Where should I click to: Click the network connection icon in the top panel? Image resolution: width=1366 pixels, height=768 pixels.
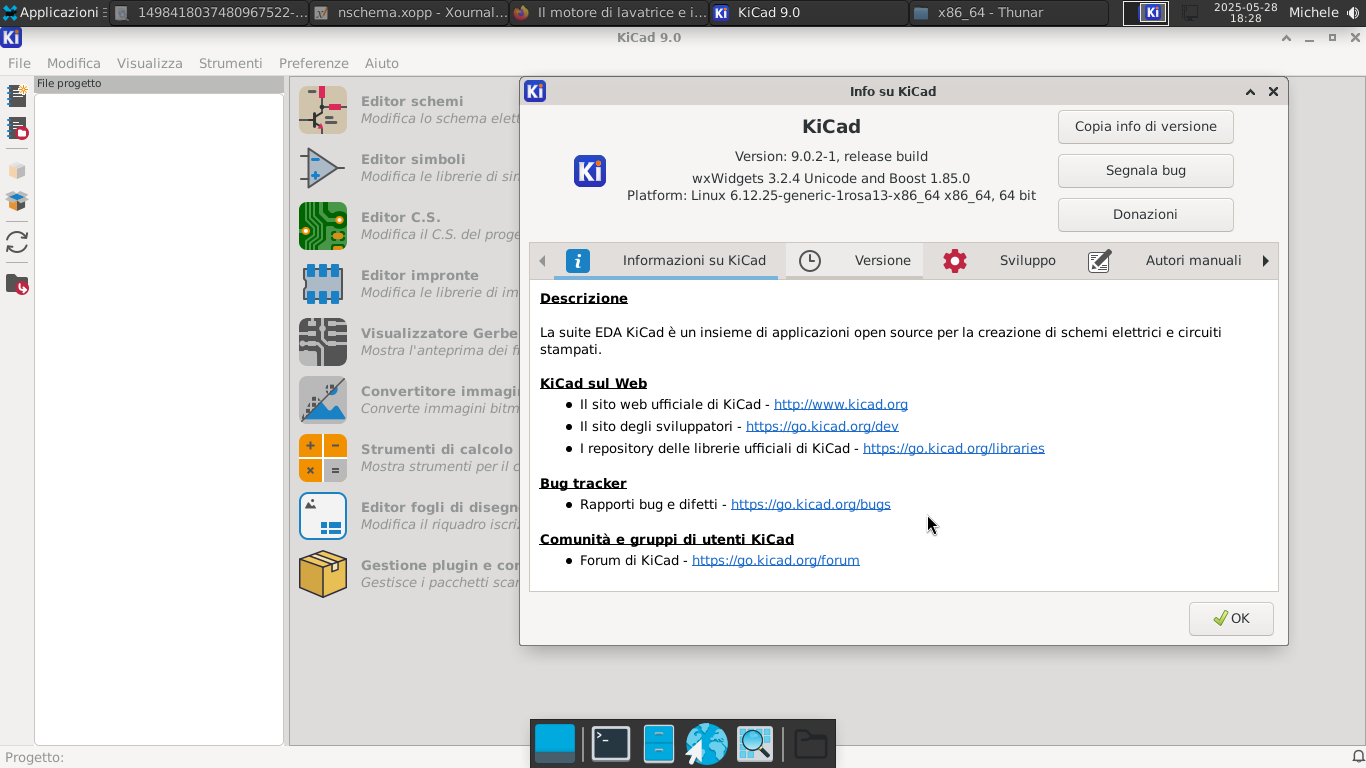[1190, 13]
